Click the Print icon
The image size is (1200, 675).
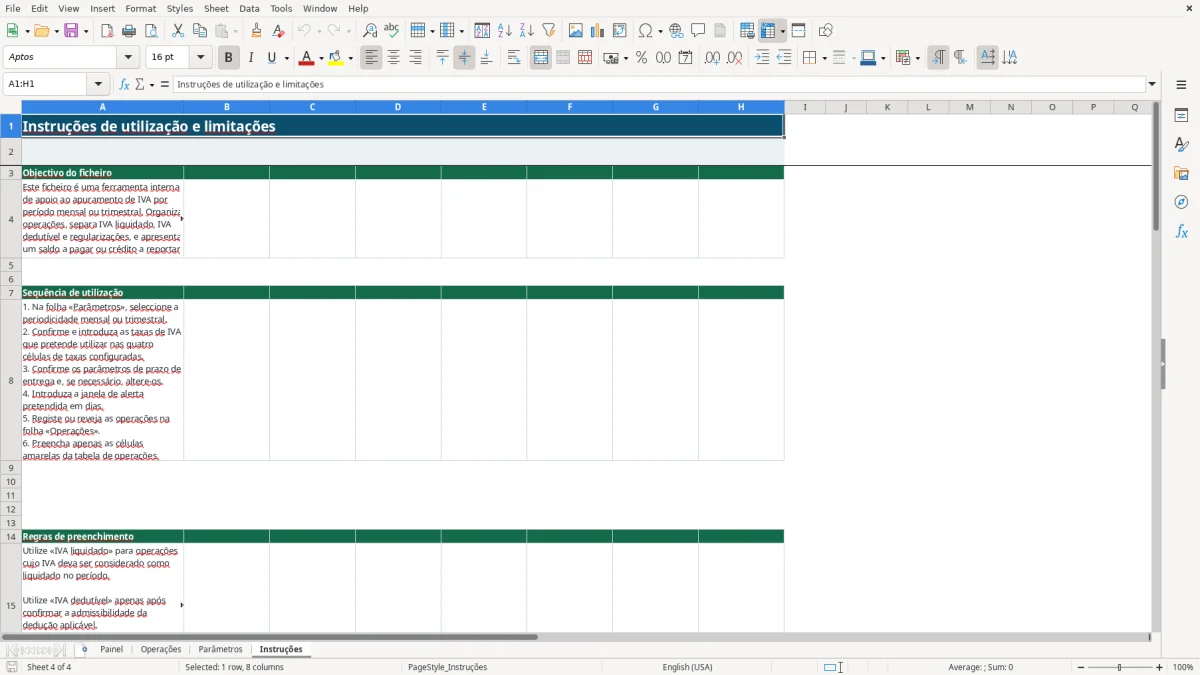tap(129, 31)
